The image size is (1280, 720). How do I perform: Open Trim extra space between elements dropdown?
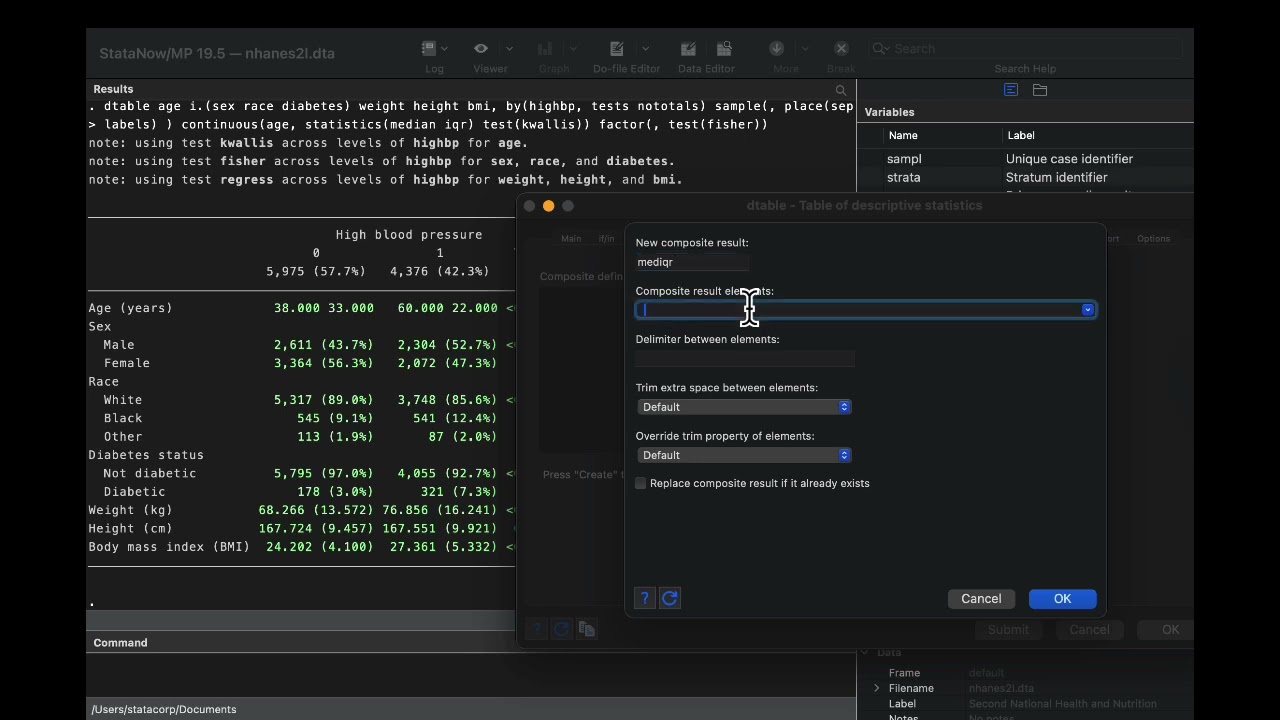(x=744, y=407)
